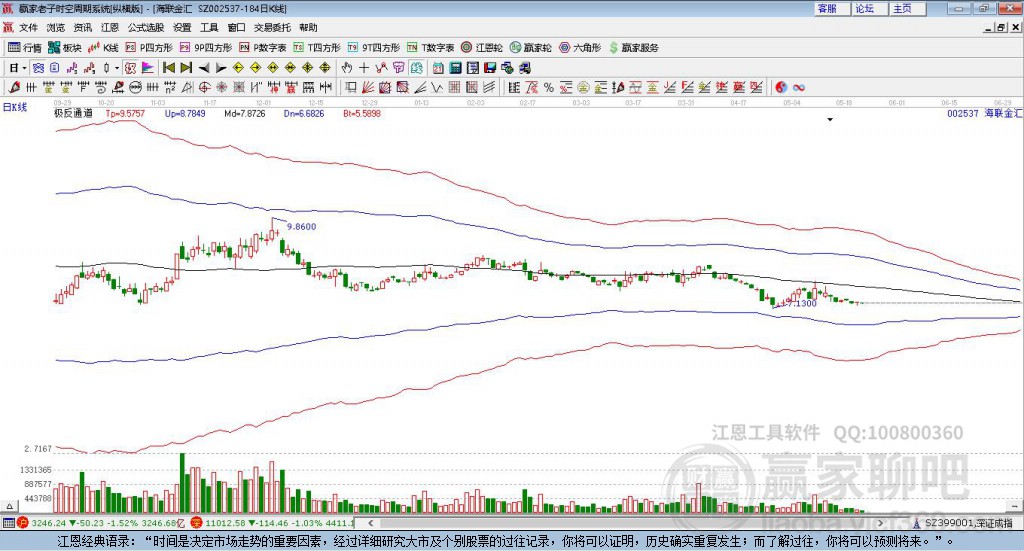1024x551 pixels.
Task: Open the calendar date icon
Action: click(x=438, y=68)
